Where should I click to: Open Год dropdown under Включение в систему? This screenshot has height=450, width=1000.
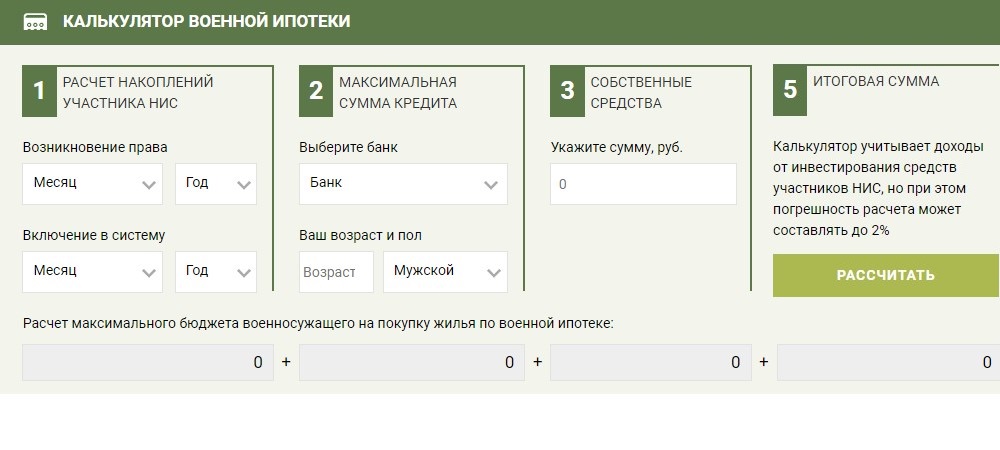click(x=216, y=272)
